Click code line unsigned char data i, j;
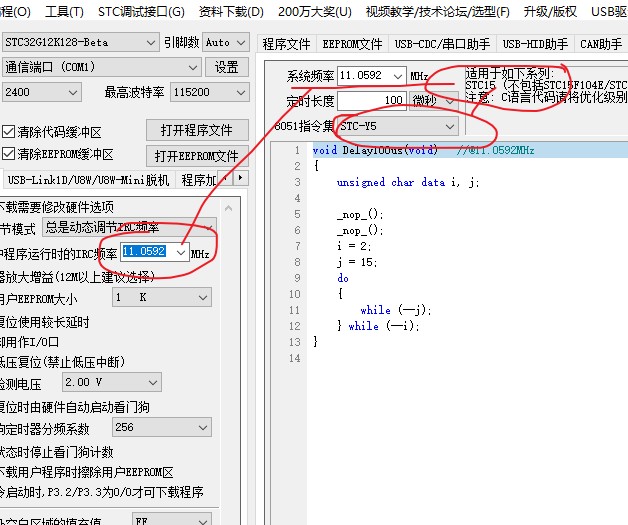 (x=408, y=183)
